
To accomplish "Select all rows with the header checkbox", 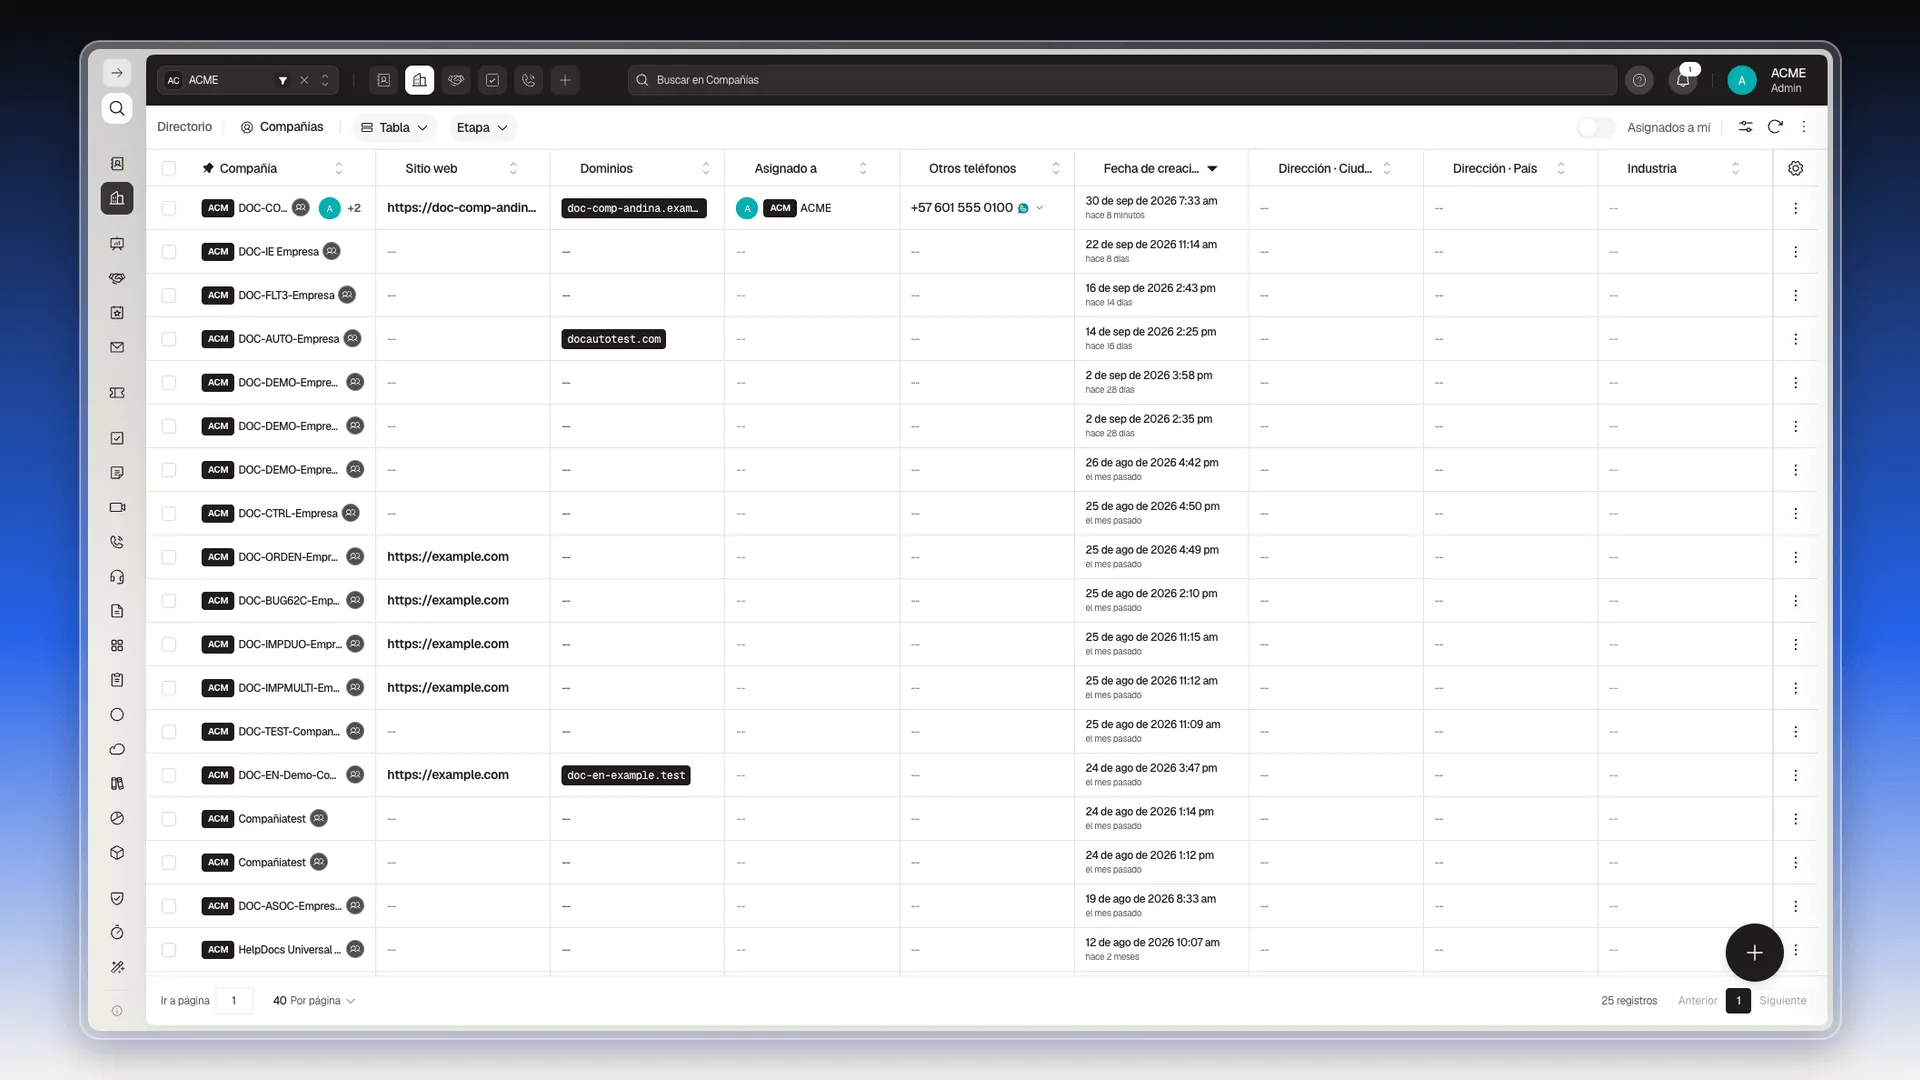I will click(x=169, y=168).
